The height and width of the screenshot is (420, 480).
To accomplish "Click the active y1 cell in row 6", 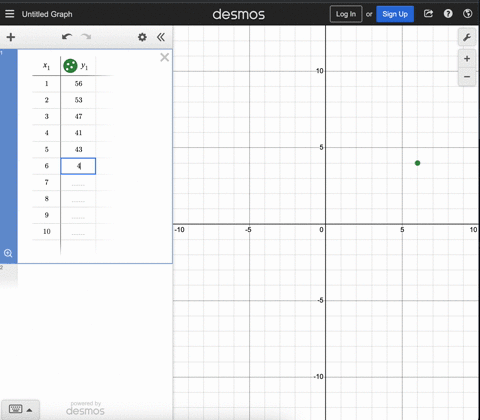I will (x=78, y=166).
